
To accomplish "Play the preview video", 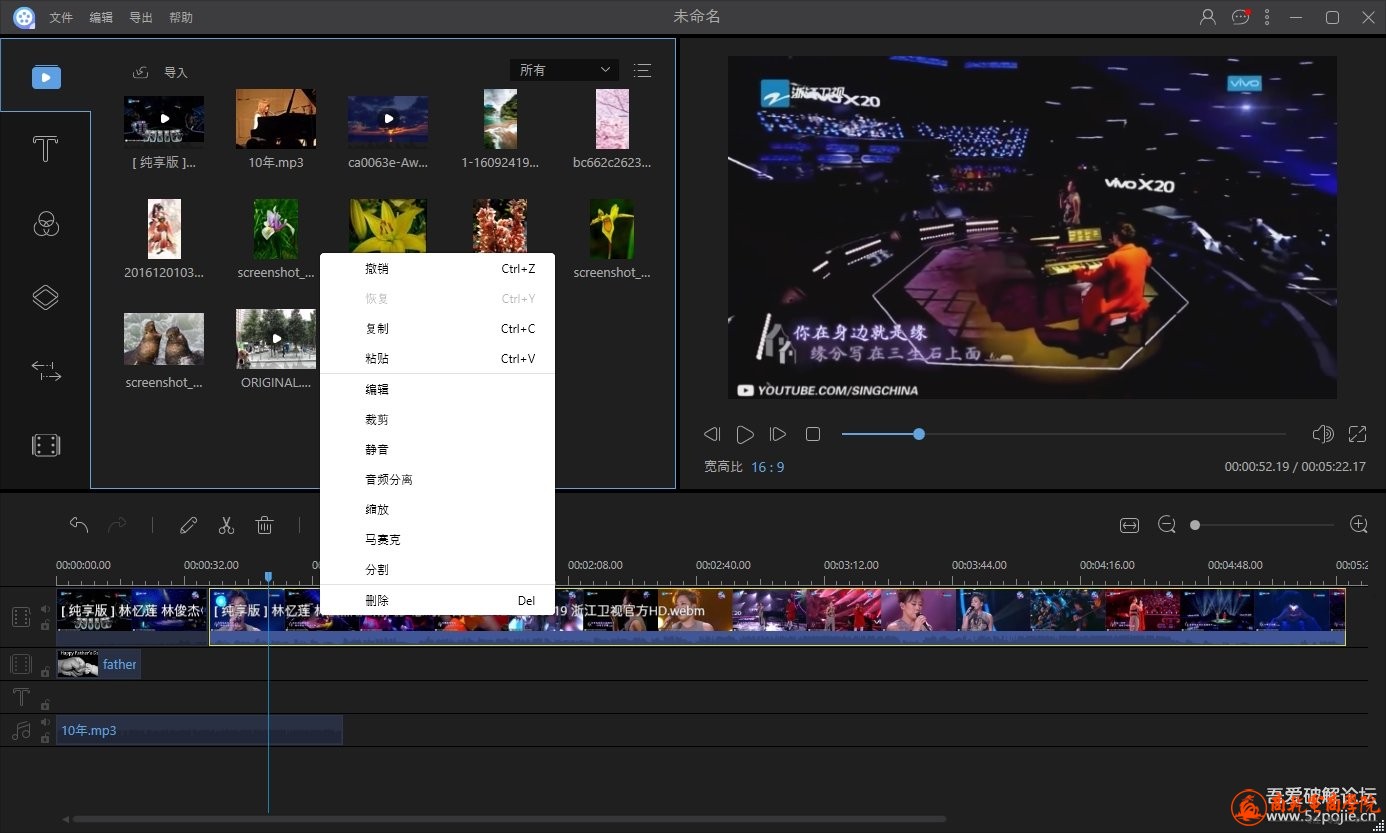I will click(745, 434).
